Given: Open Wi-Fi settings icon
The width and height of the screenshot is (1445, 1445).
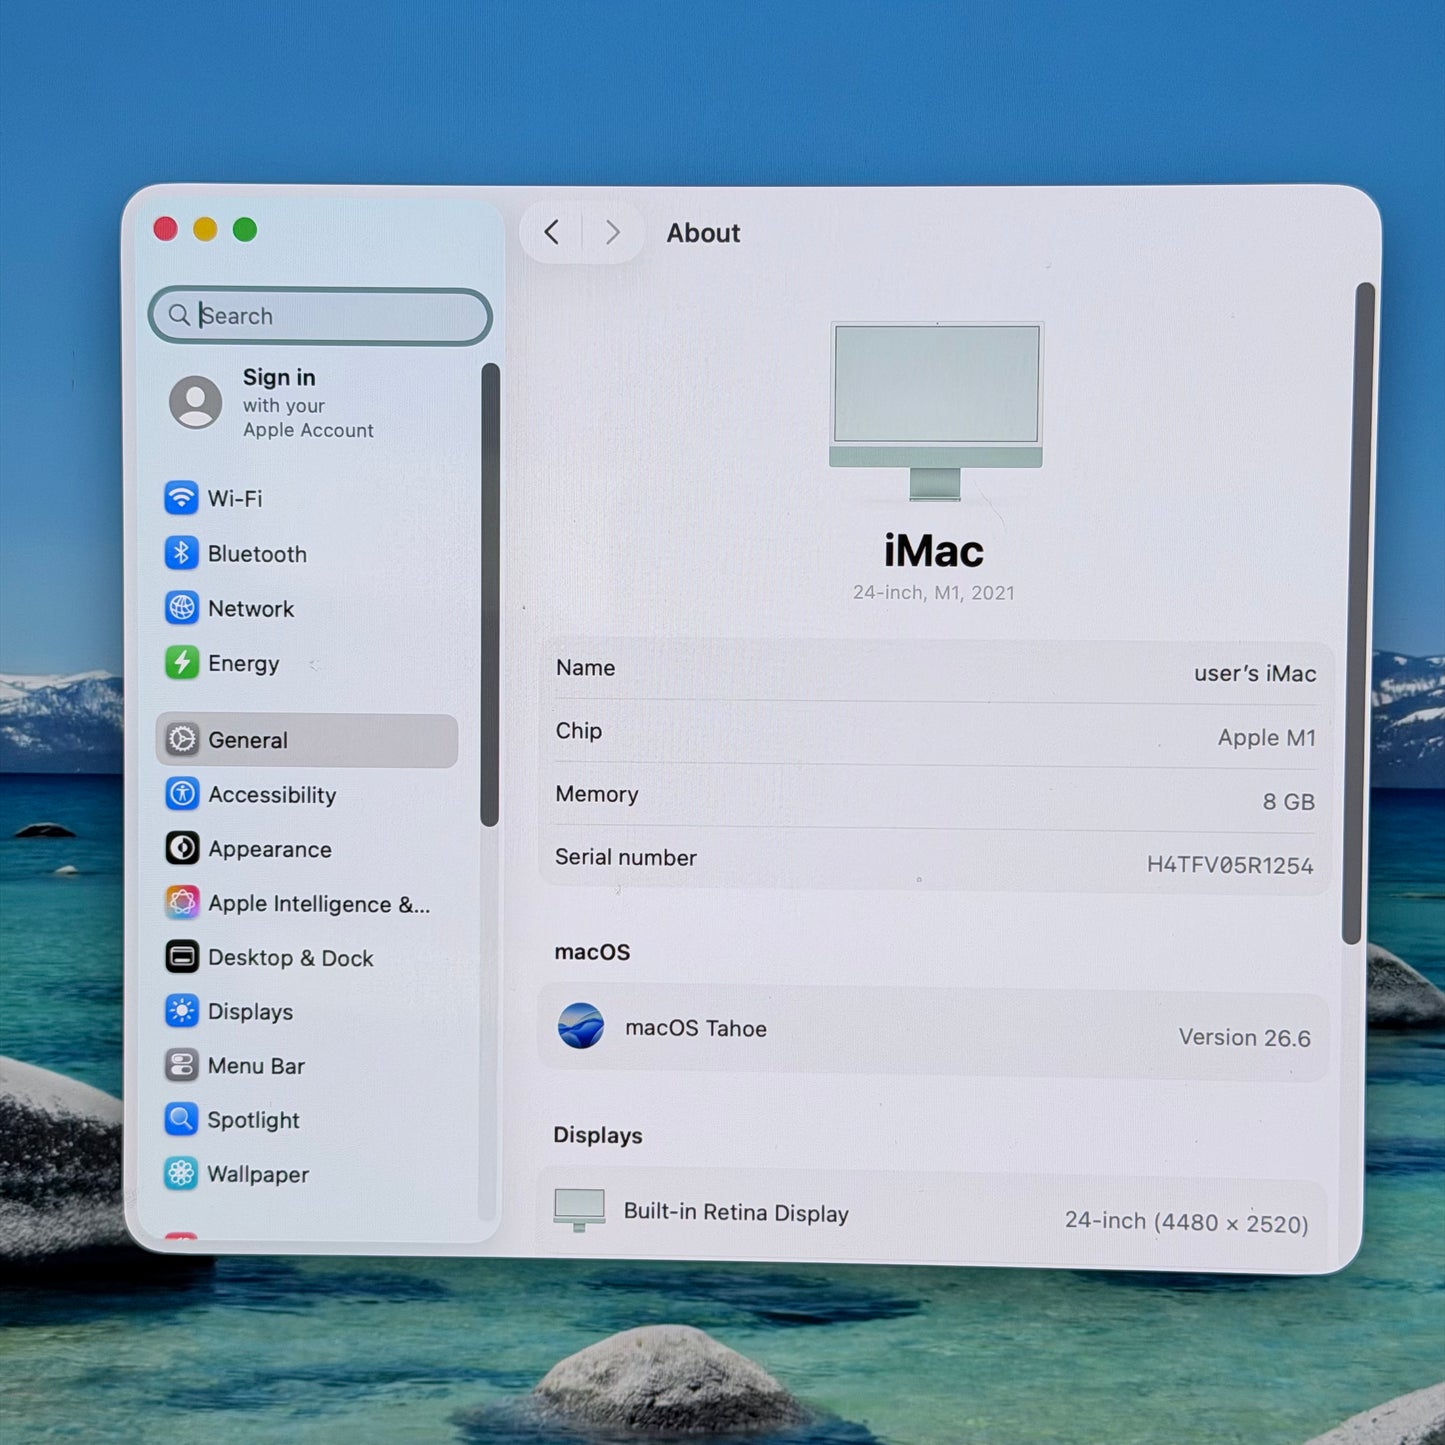Looking at the screenshot, I should [x=181, y=497].
